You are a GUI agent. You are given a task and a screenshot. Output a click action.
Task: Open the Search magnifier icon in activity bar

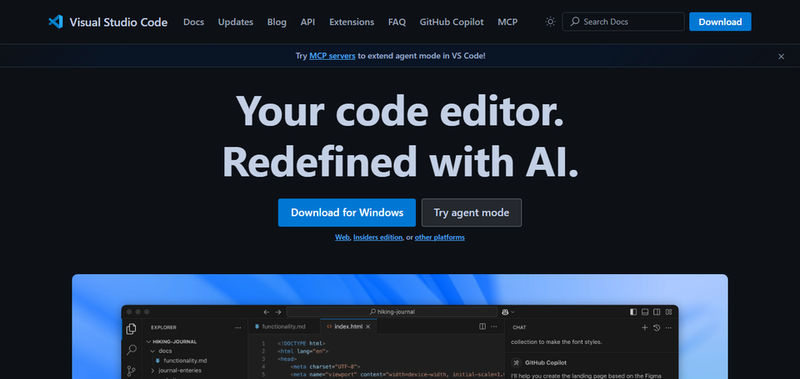pyautogui.click(x=132, y=350)
